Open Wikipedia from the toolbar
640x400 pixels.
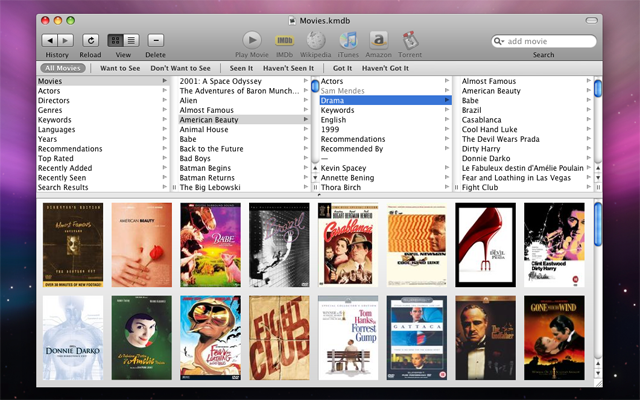pyautogui.click(x=316, y=39)
